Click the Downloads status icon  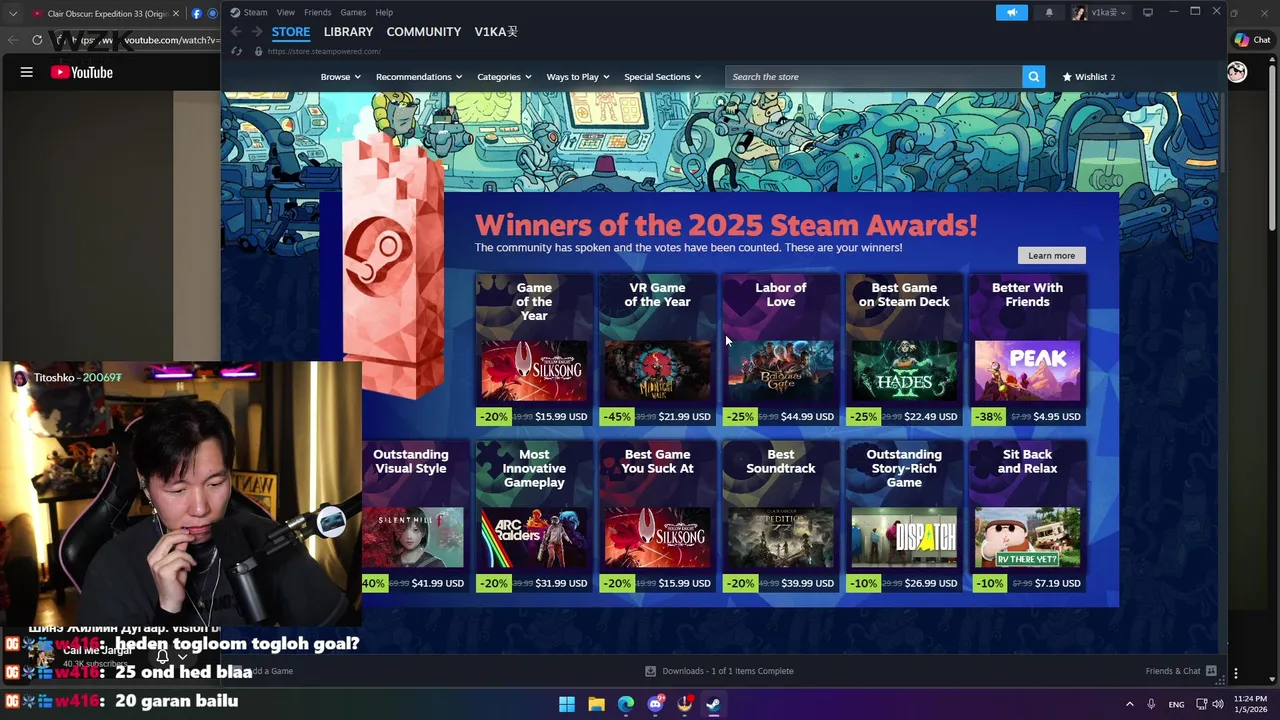coord(650,671)
